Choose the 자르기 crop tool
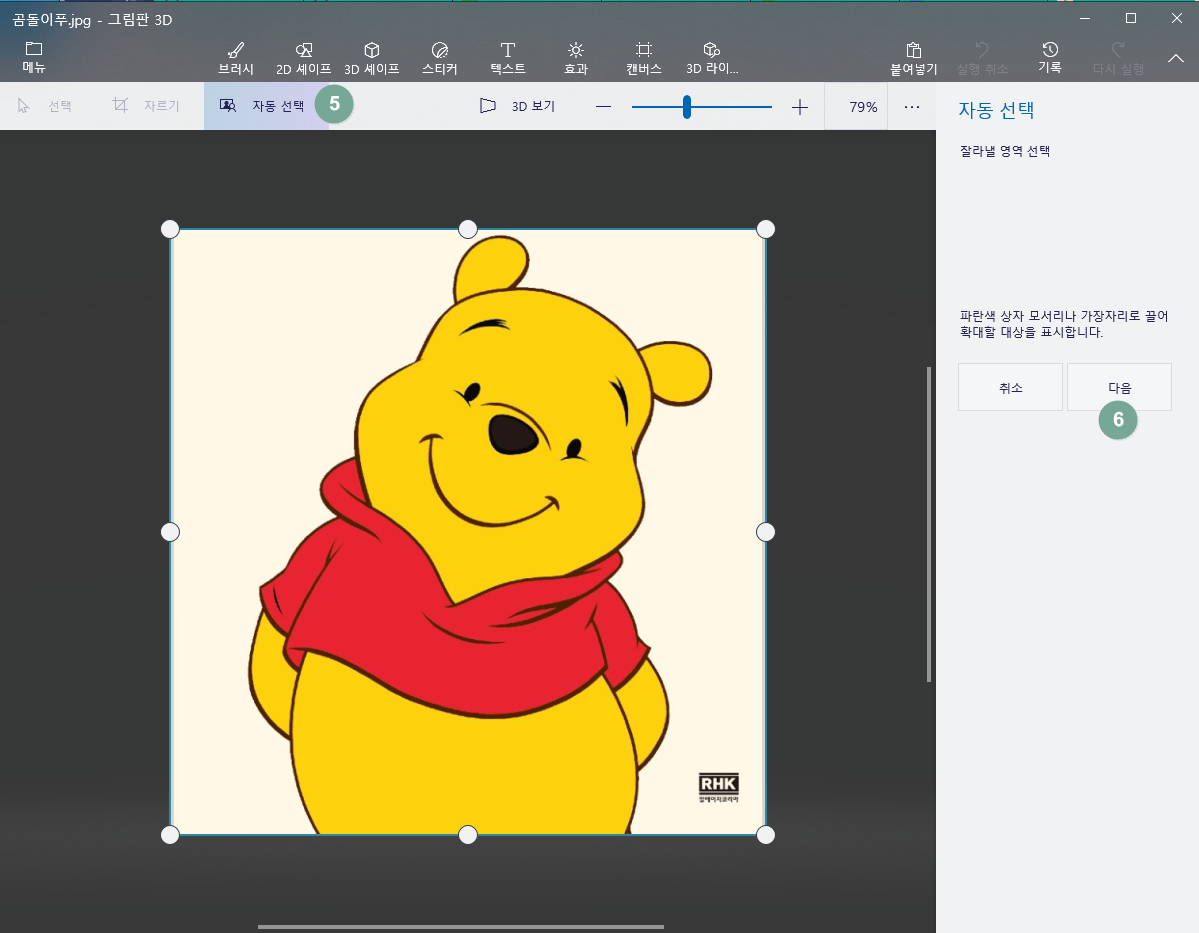Image resolution: width=1199 pixels, height=933 pixels. click(x=145, y=106)
